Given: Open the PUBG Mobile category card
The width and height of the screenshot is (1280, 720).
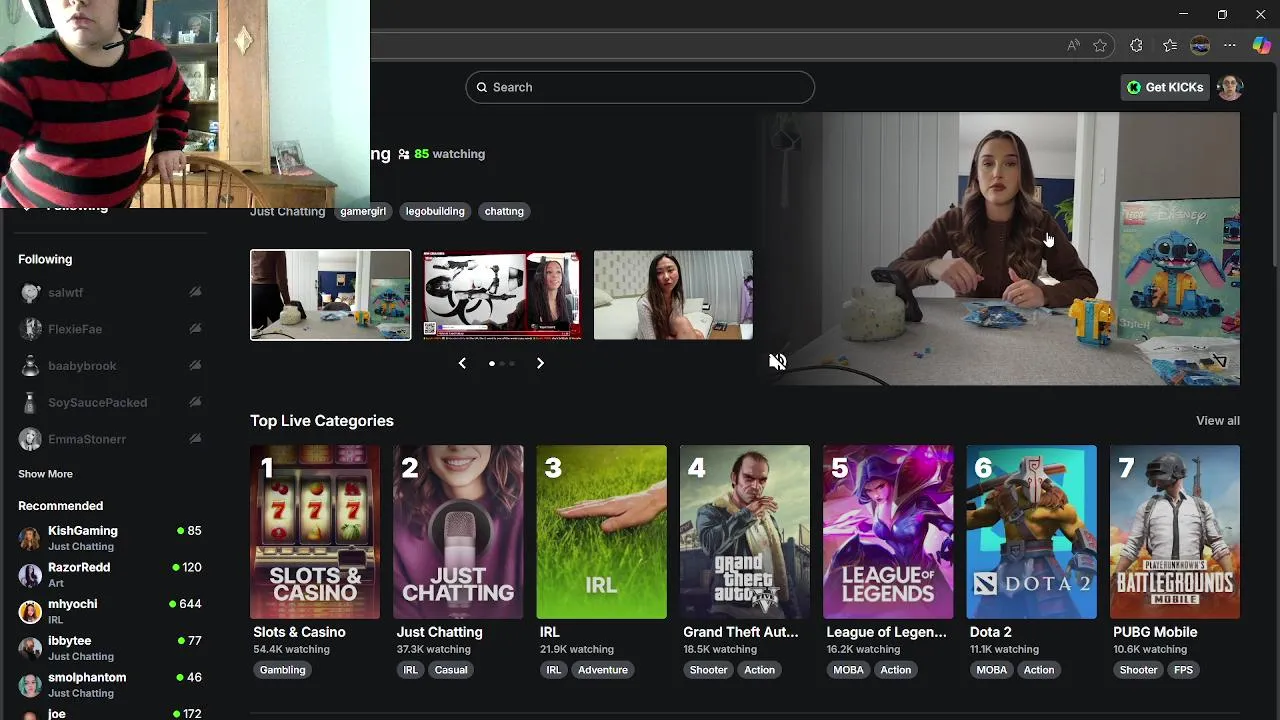Looking at the screenshot, I should pyautogui.click(x=1175, y=532).
